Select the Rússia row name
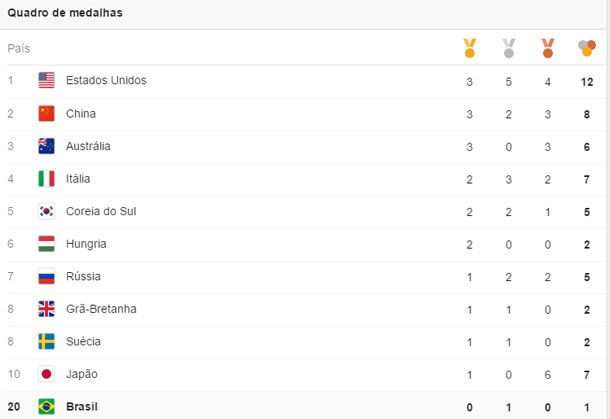Image resolution: width=610 pixels, height=419 pixels. click(x=83, y=276)
